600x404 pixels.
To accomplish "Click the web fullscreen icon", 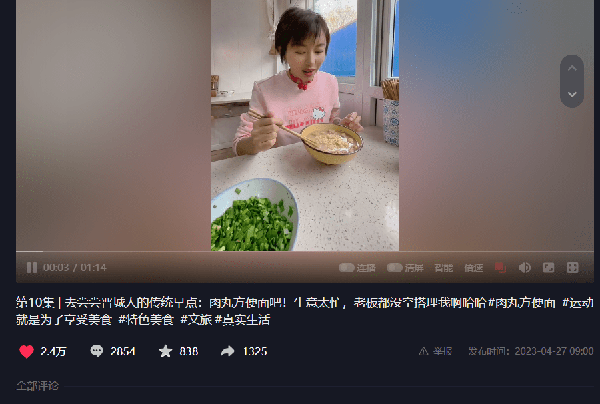I will click(548, 267).
